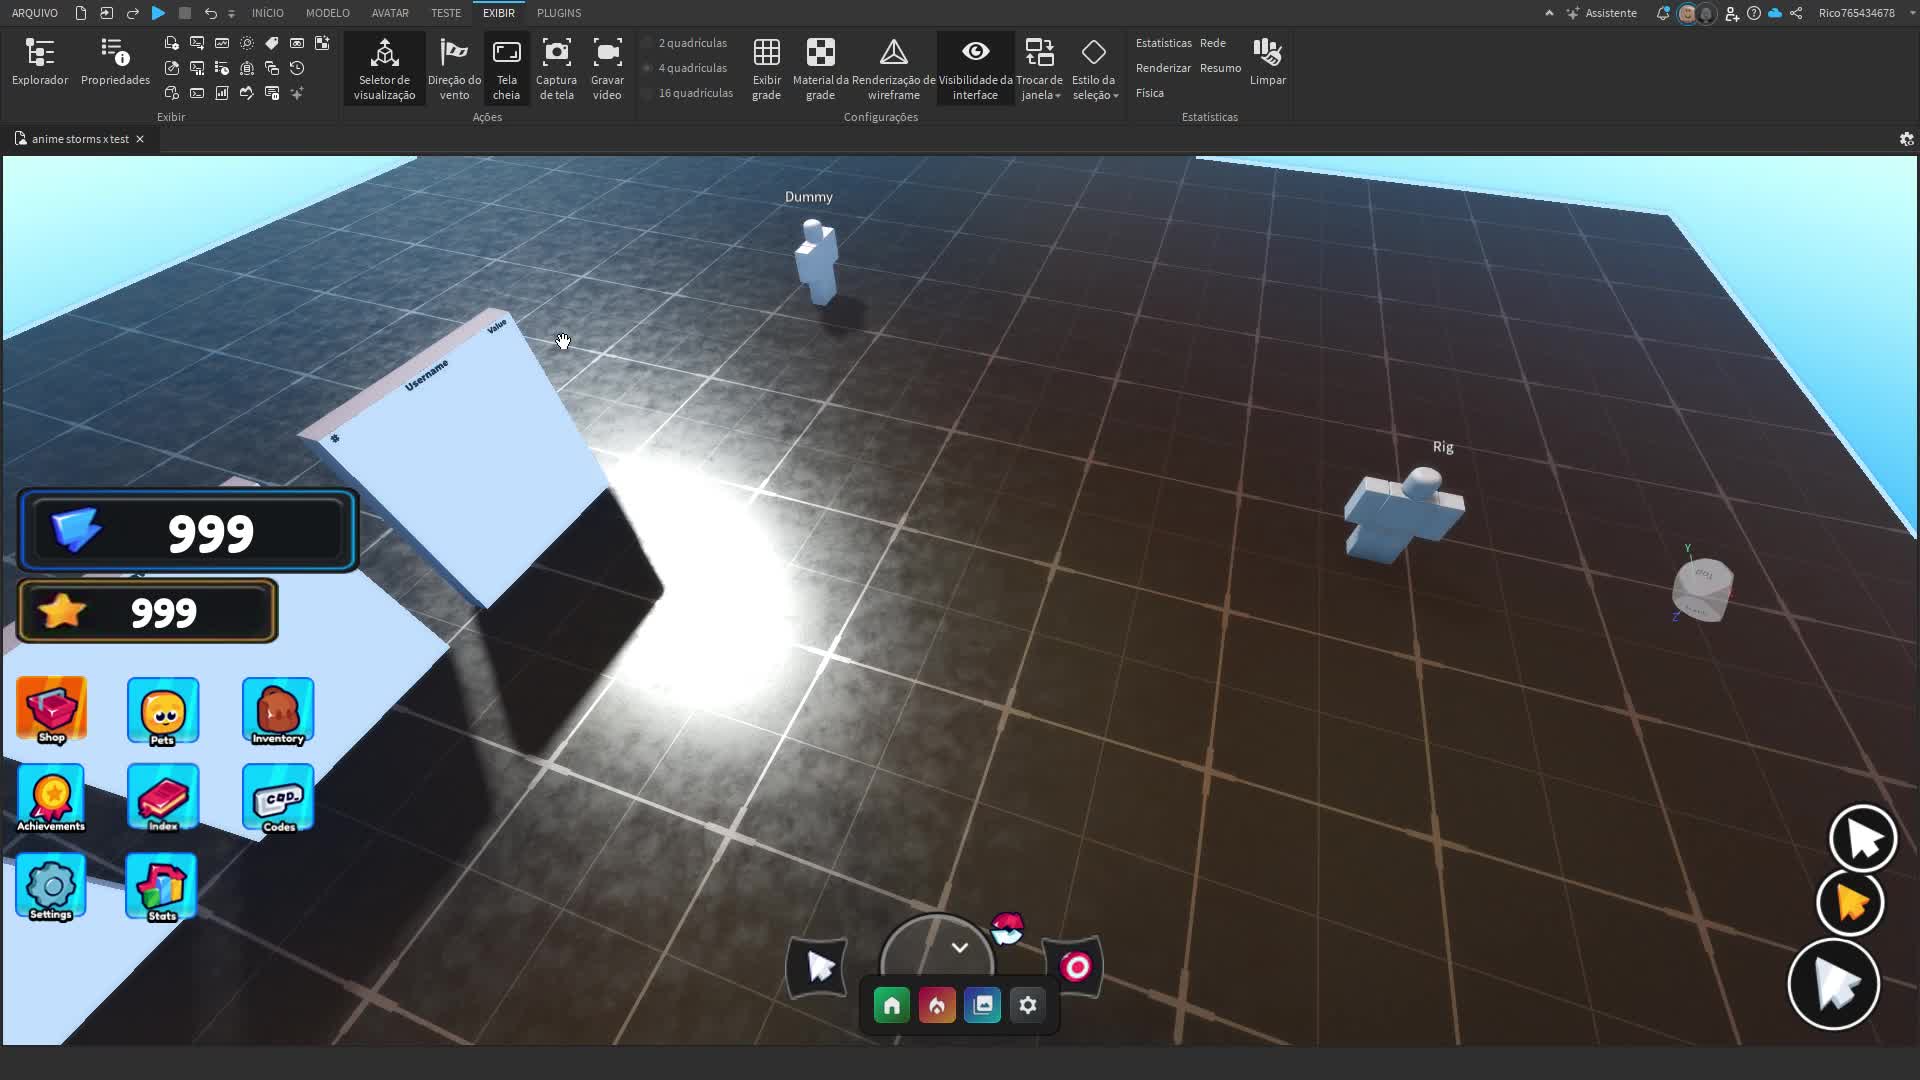Screen dimensions: 1920x1080
Task: Click the Física statistics button
Action: [x=1149, y=93]
